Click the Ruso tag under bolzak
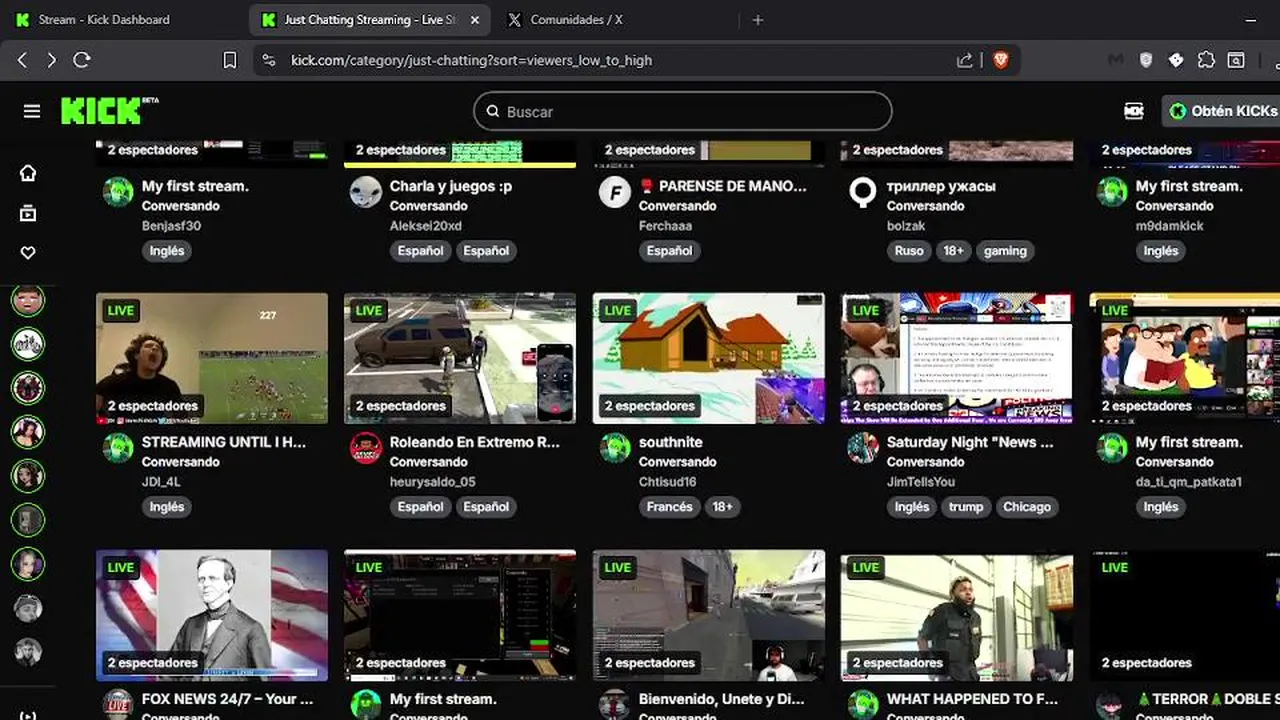1280x720 pixels. pyautogui.click(x=909, y=251)
